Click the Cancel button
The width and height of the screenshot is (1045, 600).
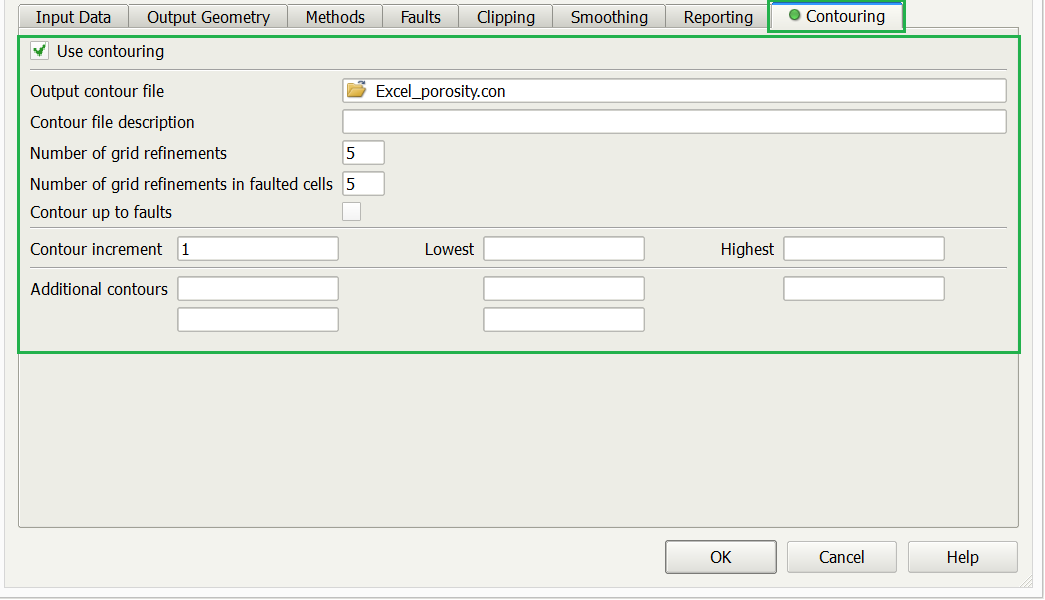(841, 557)
